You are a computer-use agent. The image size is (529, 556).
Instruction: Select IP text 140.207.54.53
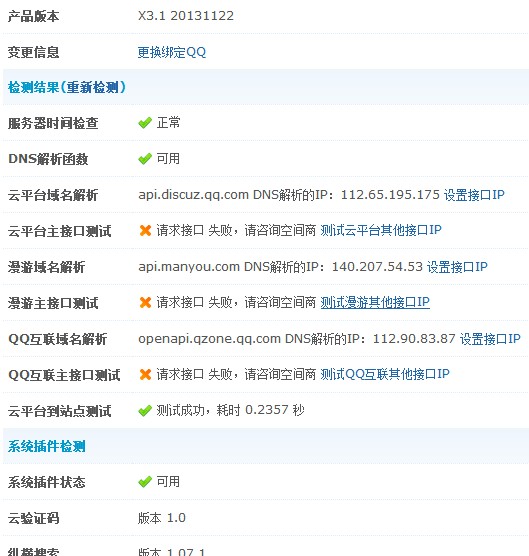377,267
